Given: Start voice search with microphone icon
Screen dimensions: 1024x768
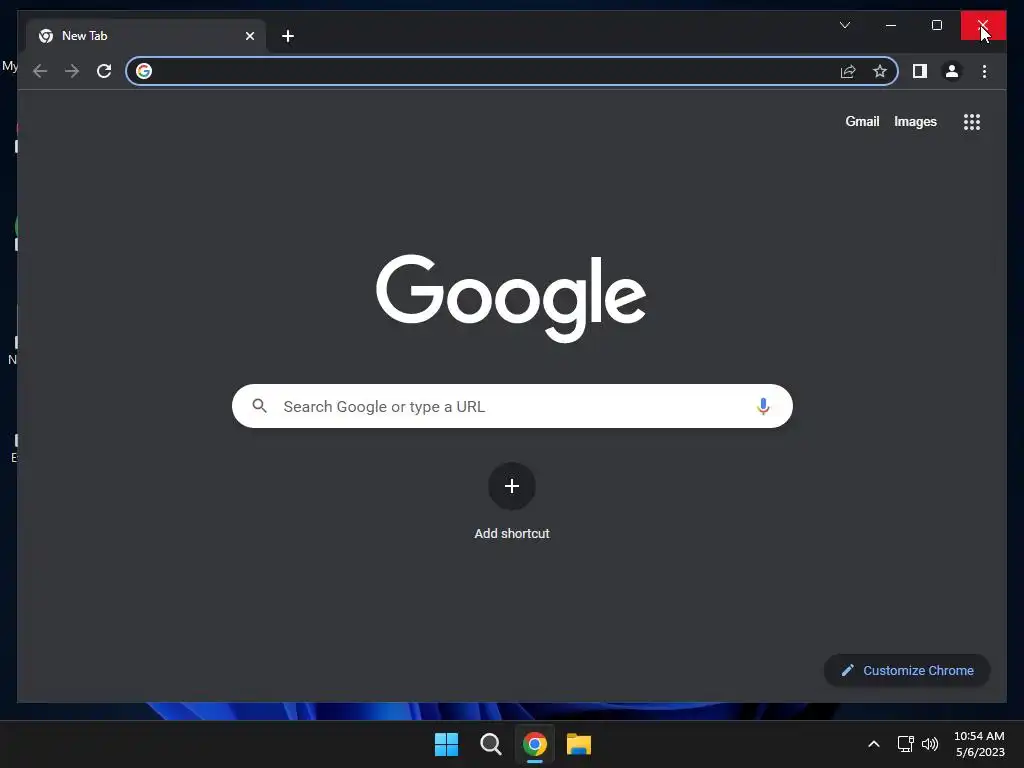Looking at the screenshot, I should click(763, 406).
